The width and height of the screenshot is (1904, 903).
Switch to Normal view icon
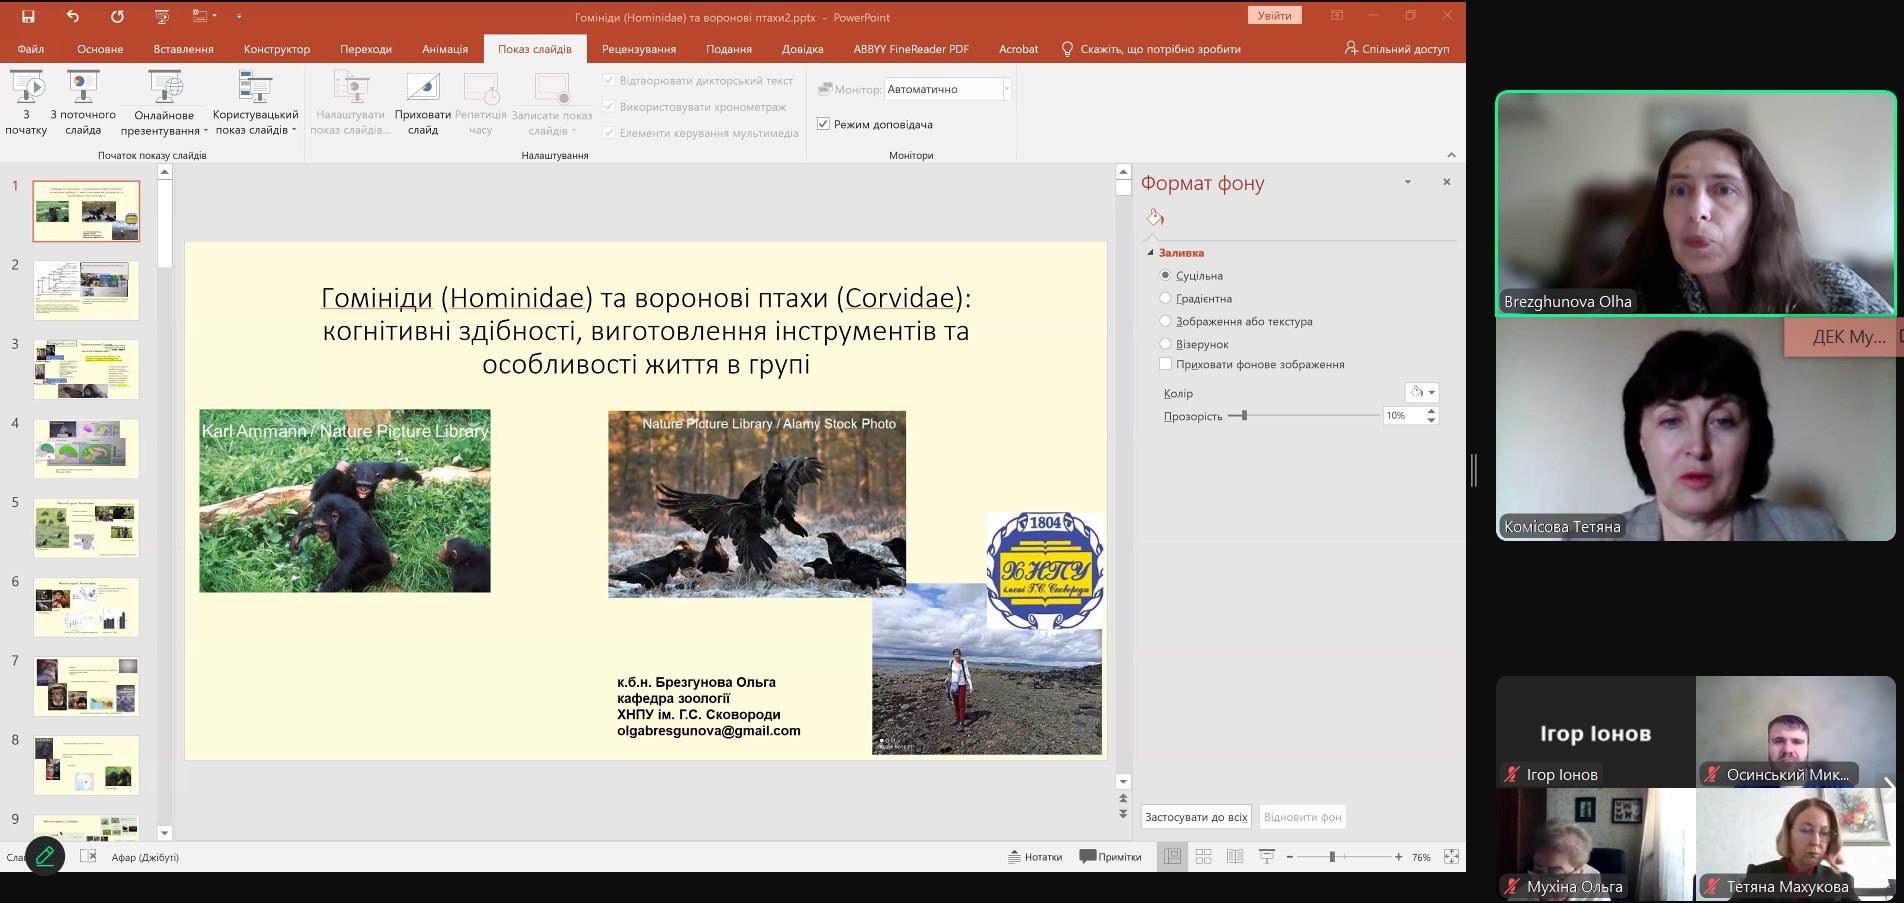(1173, 857)
